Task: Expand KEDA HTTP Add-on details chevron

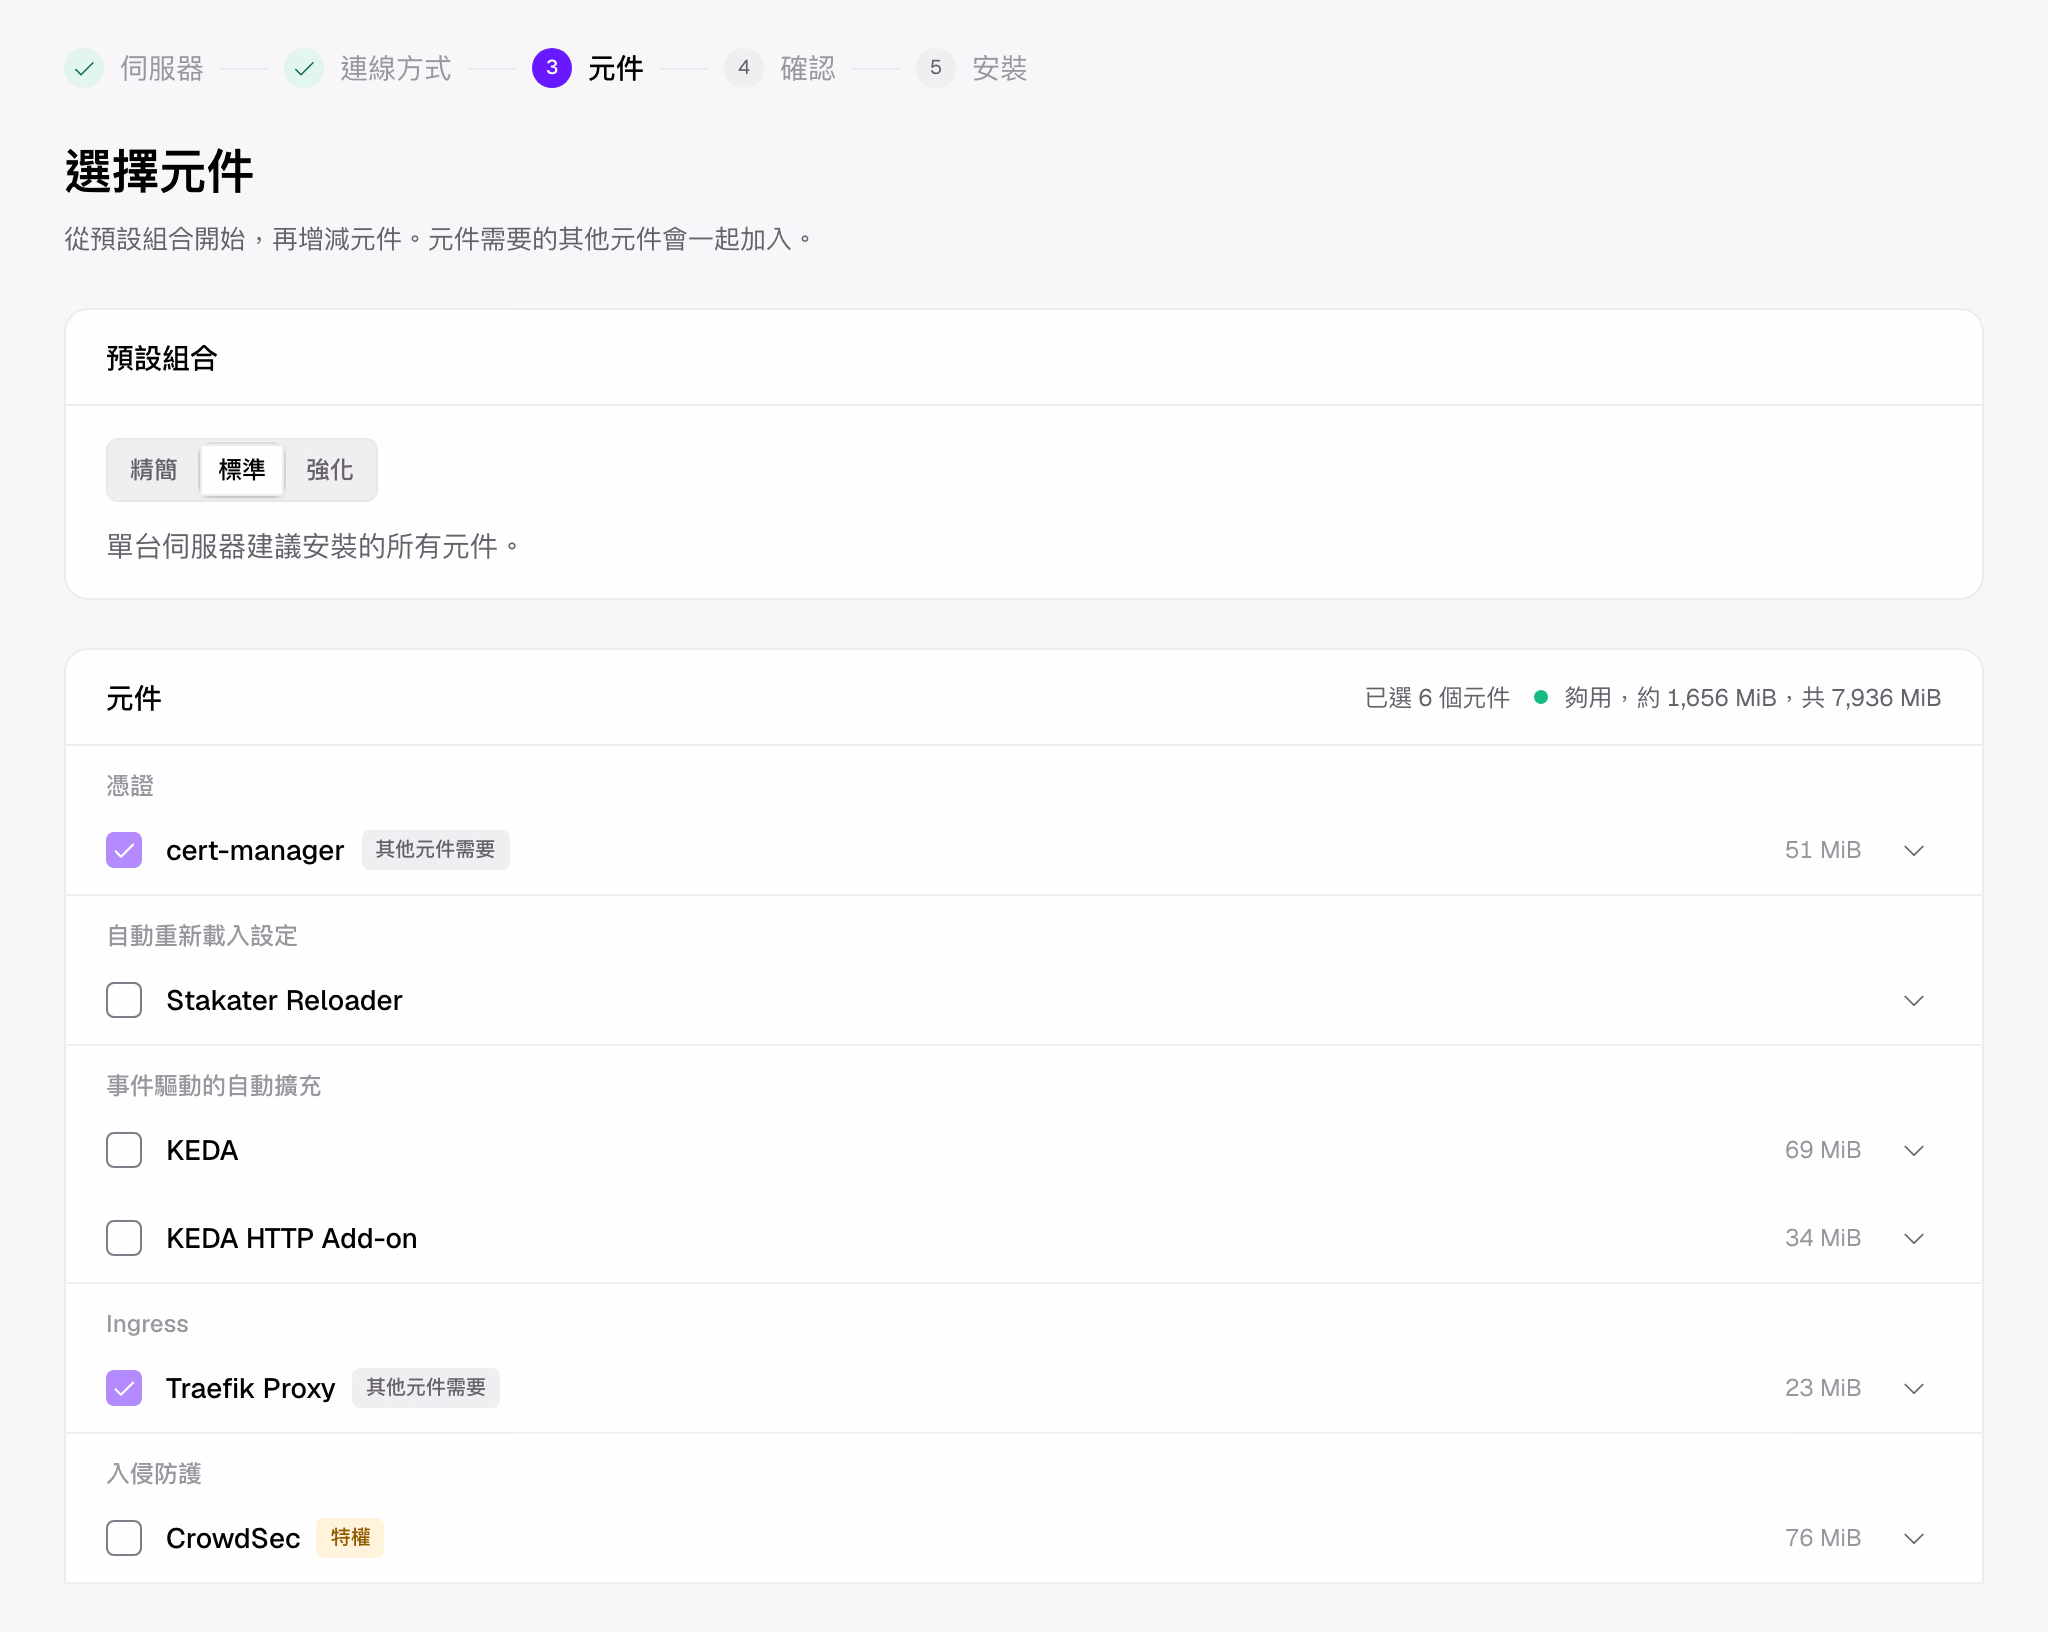Action: pyautogui.click(x=1914, y=1239)
